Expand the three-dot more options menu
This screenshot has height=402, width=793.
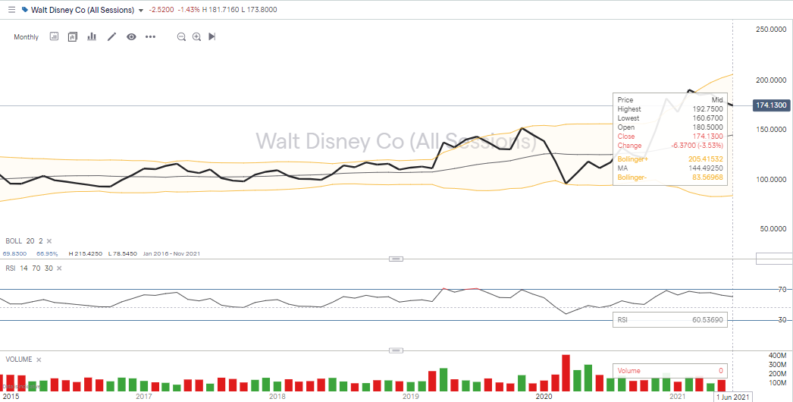pos(150,37)
